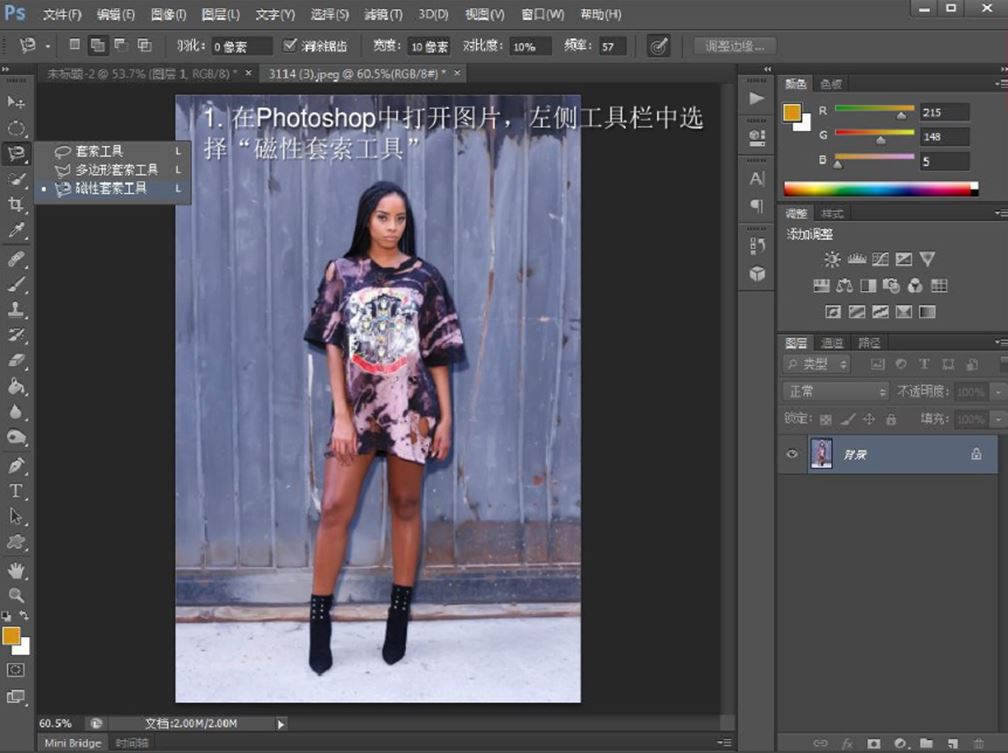The image size is (1008, 753).
Task: Choose the Hand tool
Action: click(x=16, y=569)
